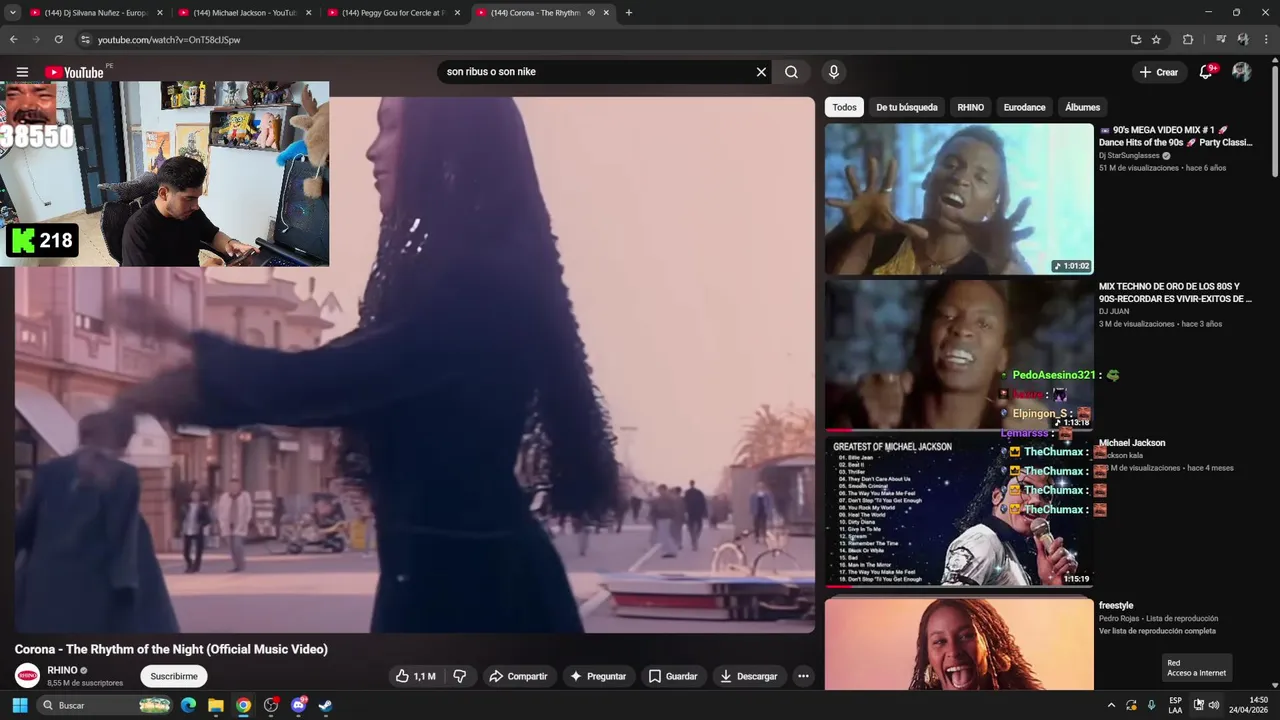Open OBS Studio from taskbar

271,705
